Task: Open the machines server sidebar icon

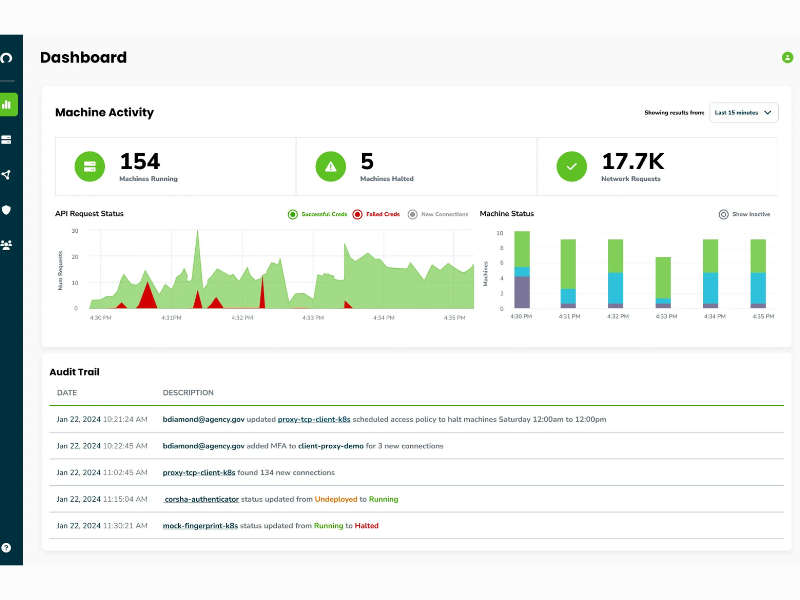Action: (x=6, y=140)
